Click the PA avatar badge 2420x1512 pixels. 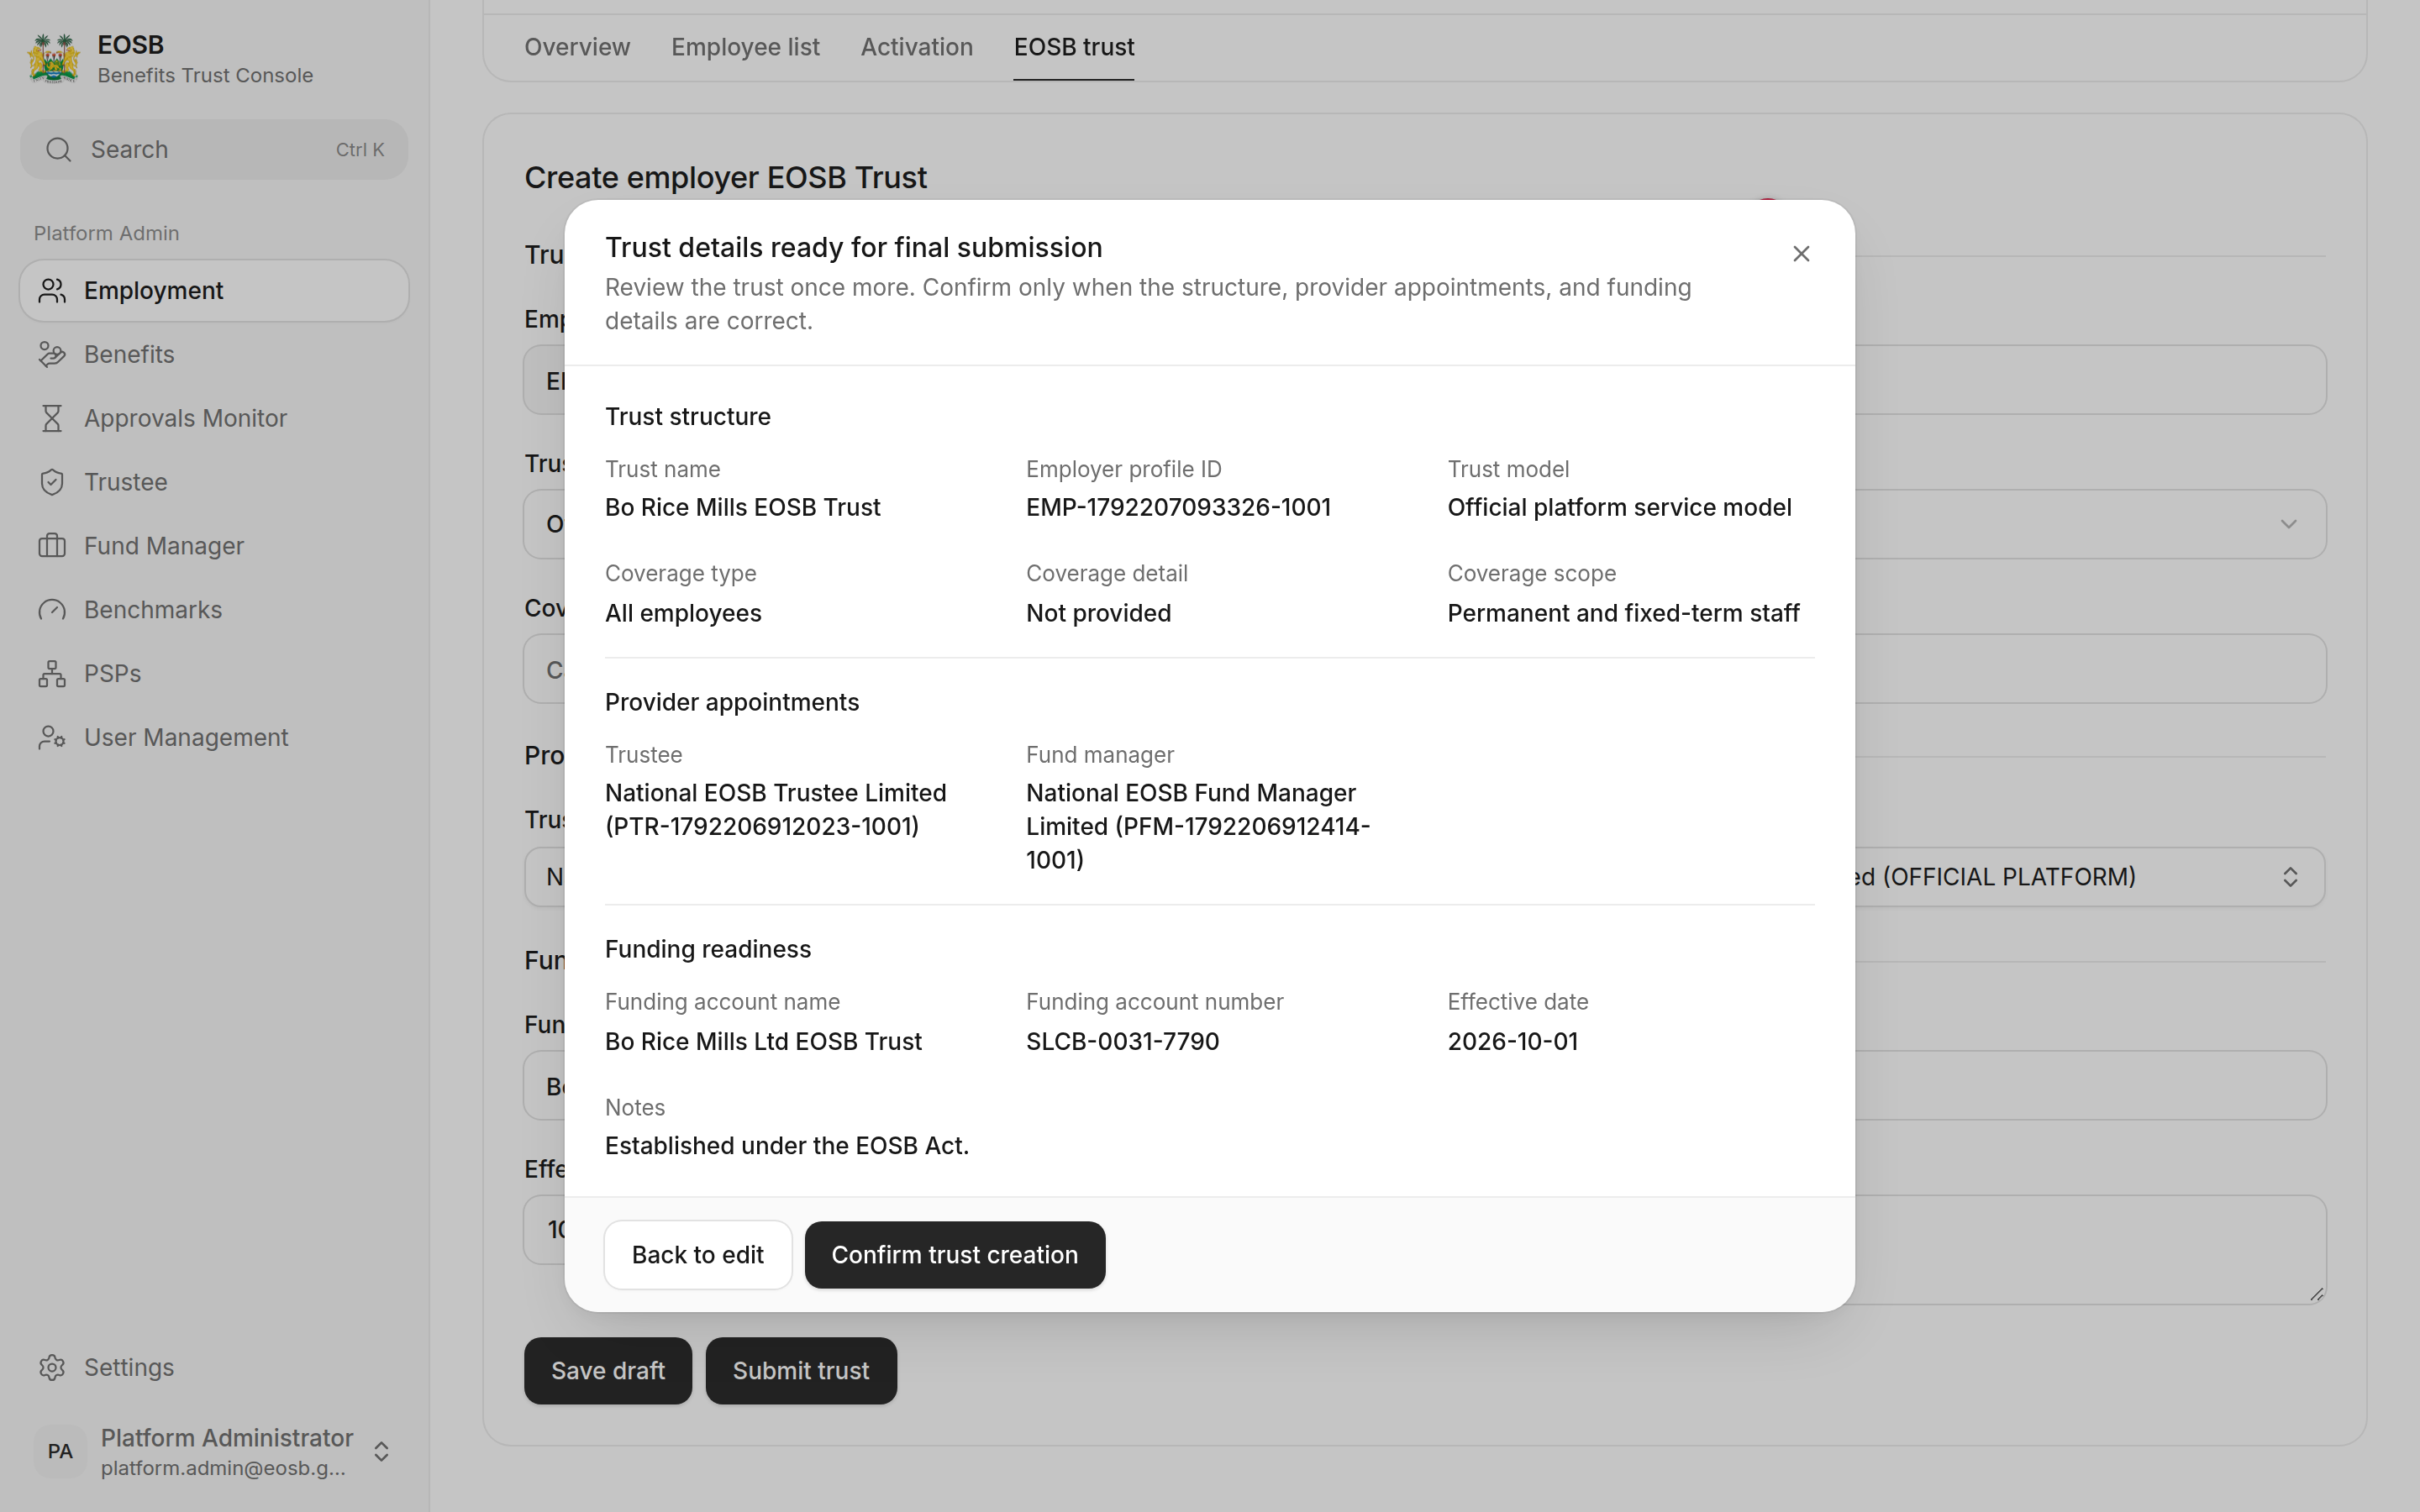[x=60, y=1451]
